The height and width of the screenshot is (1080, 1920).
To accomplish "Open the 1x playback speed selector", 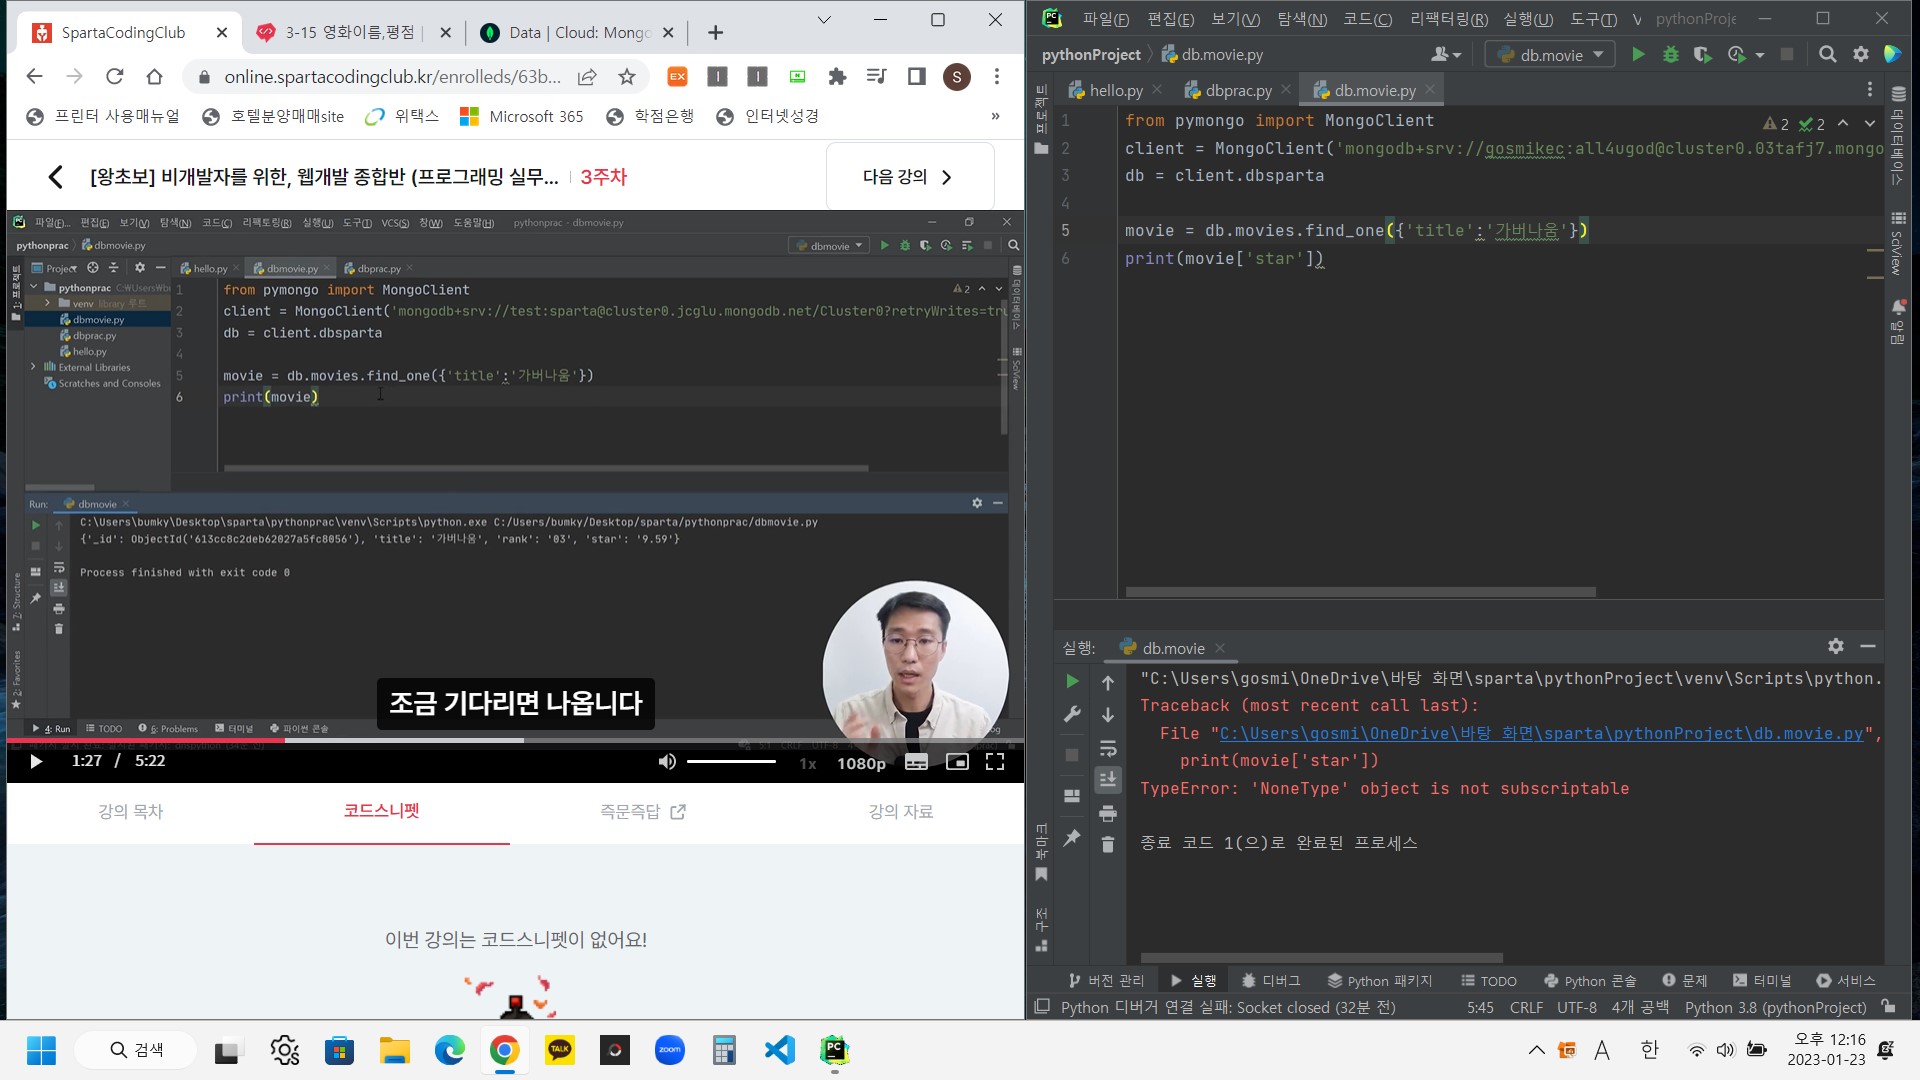I will pos(808,763).
